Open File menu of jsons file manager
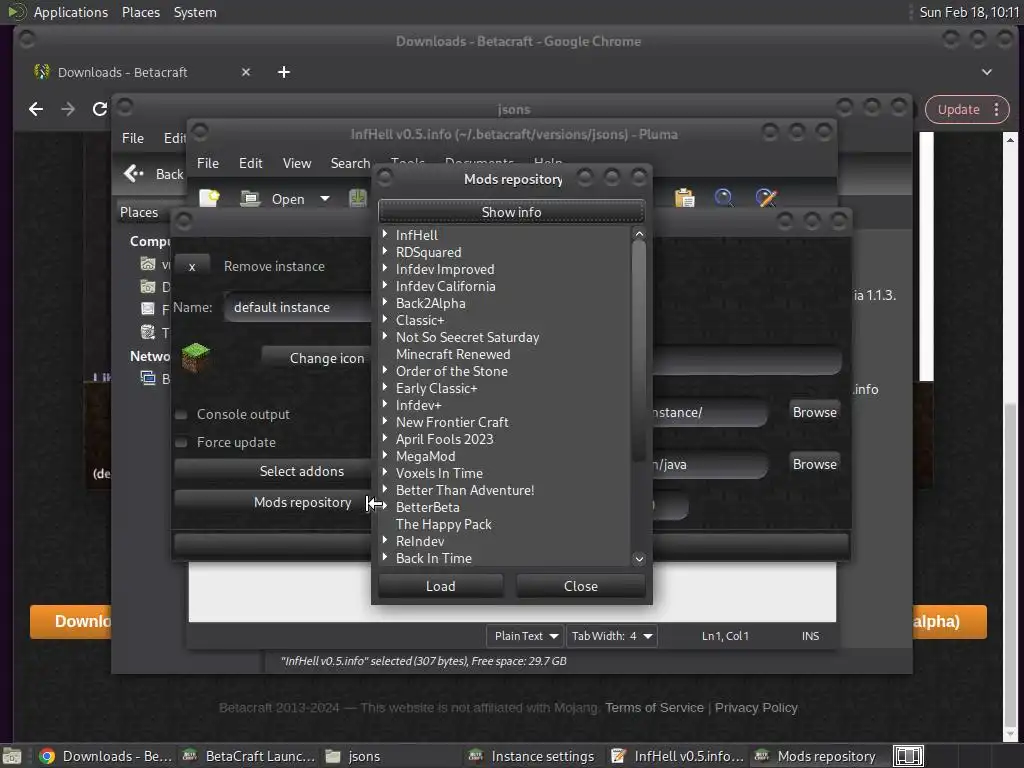 (x=133, y=138)
